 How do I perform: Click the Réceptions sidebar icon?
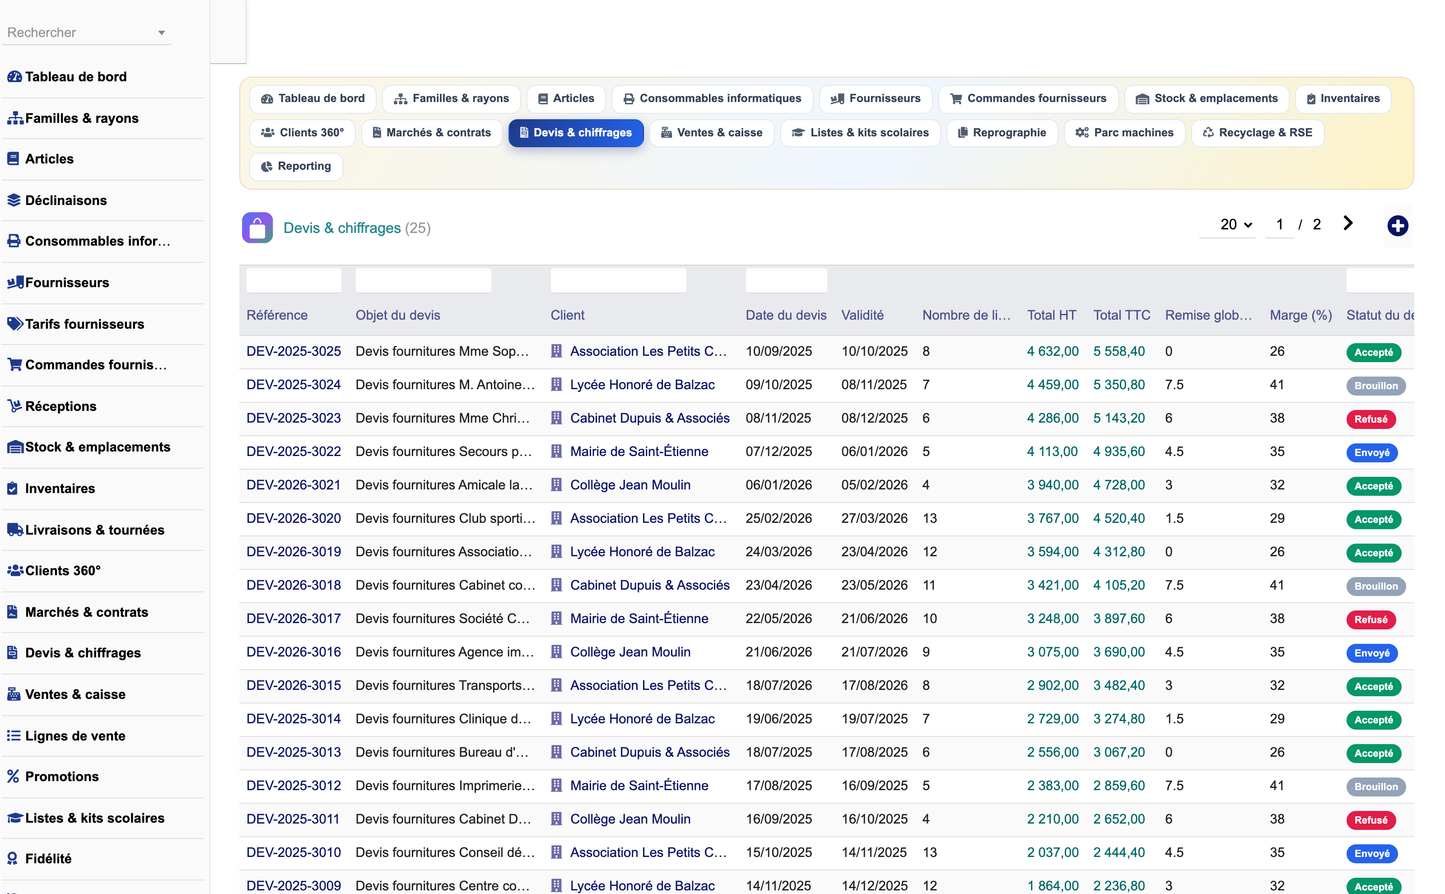[x=15, y=406]
